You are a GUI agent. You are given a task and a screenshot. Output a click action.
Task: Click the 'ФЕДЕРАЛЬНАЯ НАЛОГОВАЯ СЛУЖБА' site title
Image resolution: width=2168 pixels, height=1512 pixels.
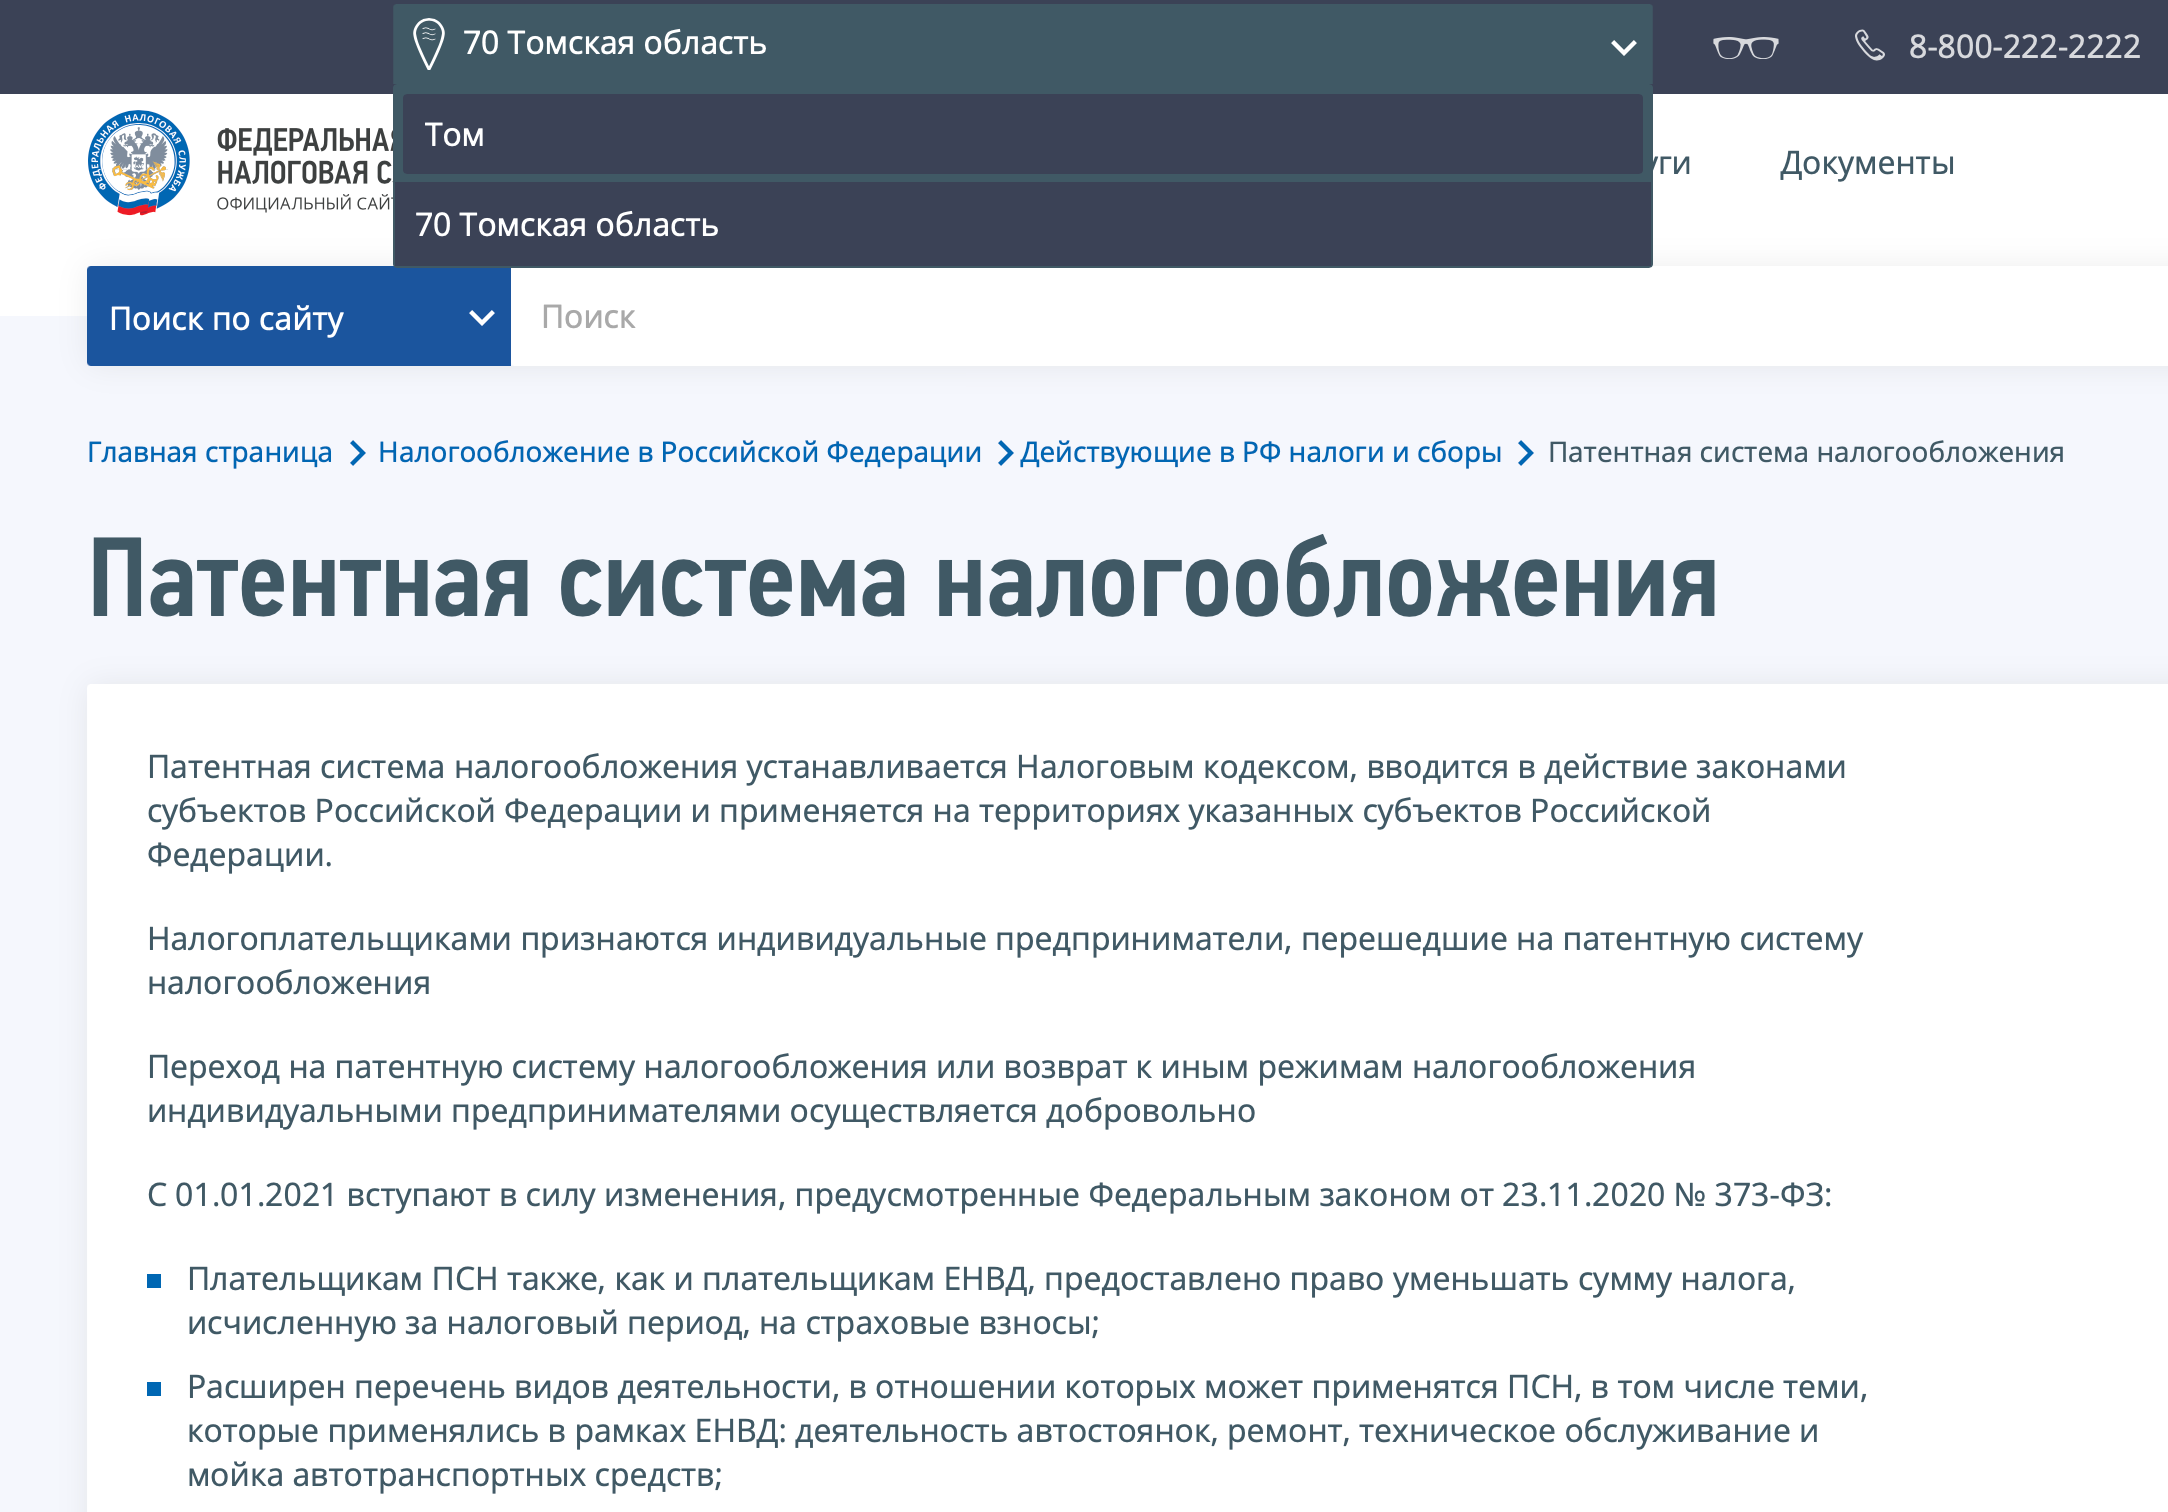305,157
